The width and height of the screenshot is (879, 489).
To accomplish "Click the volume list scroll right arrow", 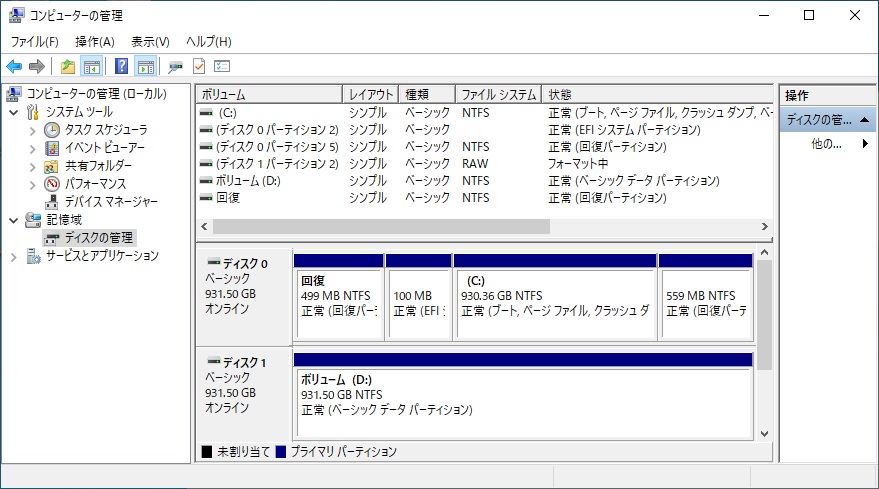I will click(x=765, y=227).
